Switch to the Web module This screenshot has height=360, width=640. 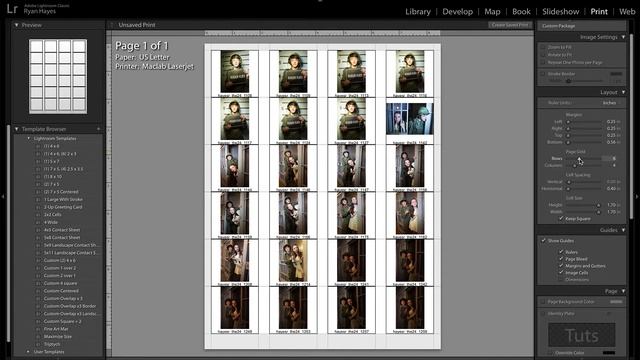627,12
